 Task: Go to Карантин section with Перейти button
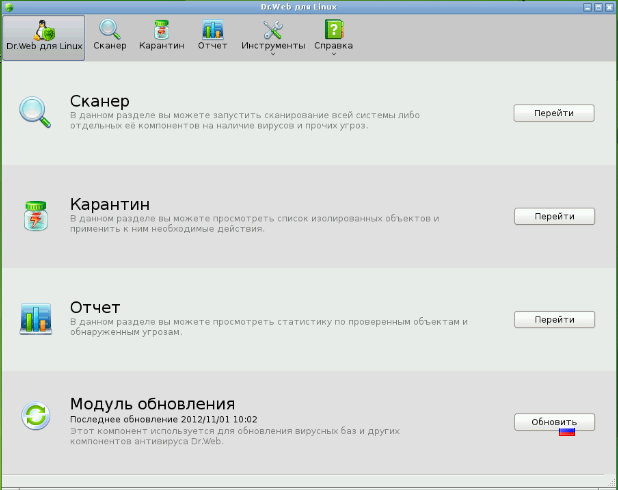tap(554, 216)
